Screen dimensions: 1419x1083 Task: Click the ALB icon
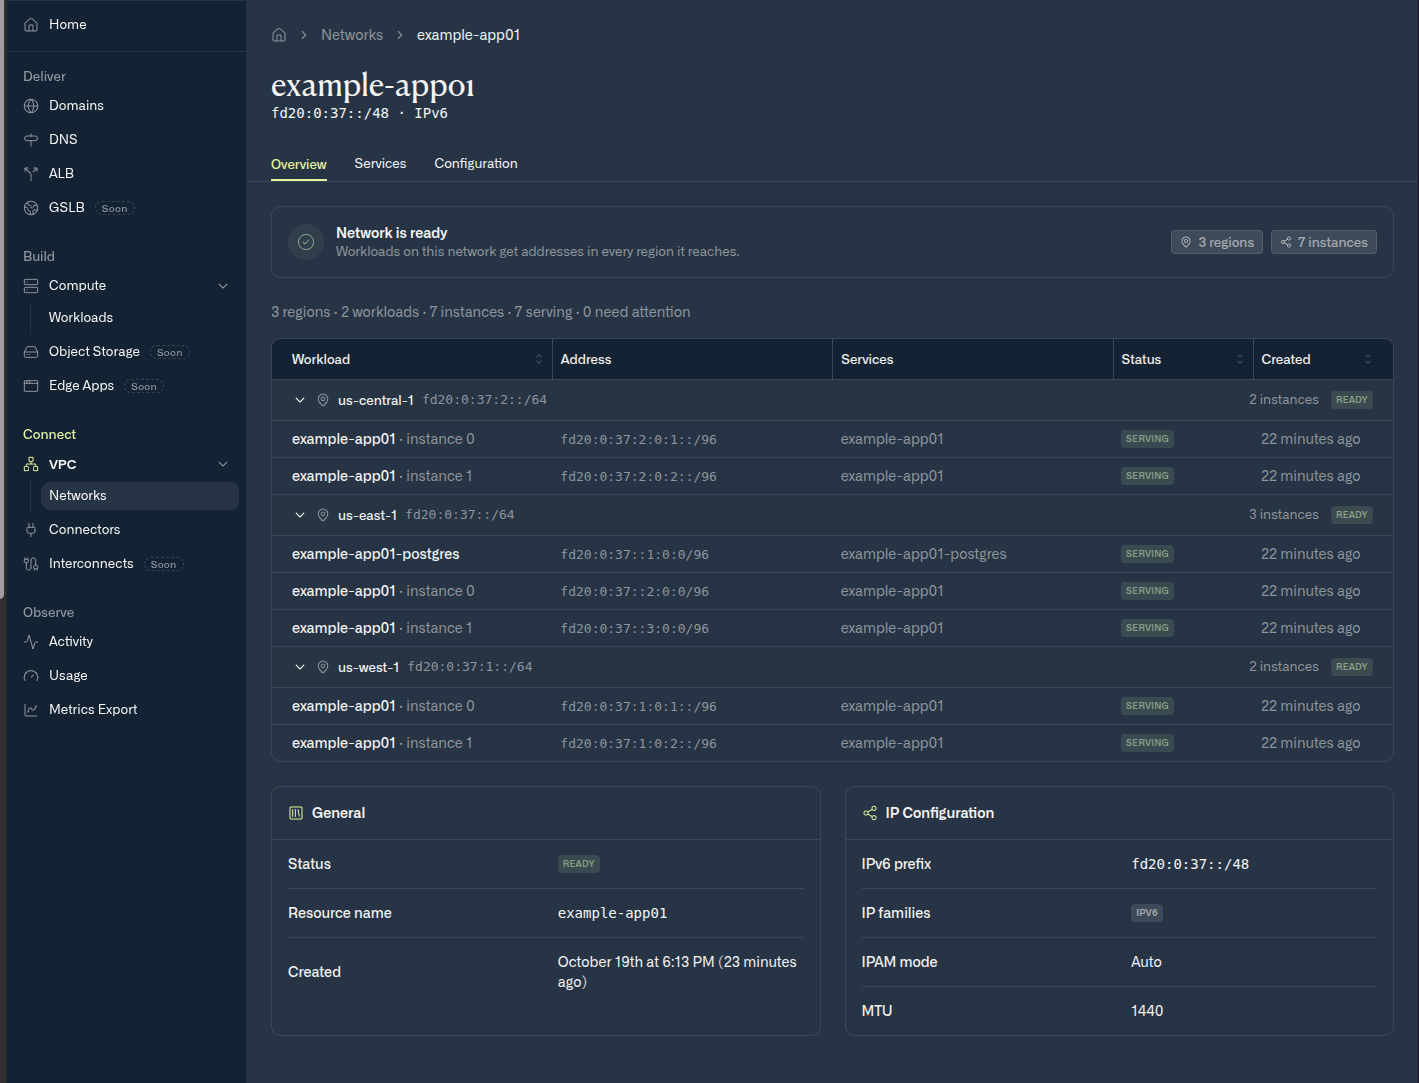coord(31,174)
